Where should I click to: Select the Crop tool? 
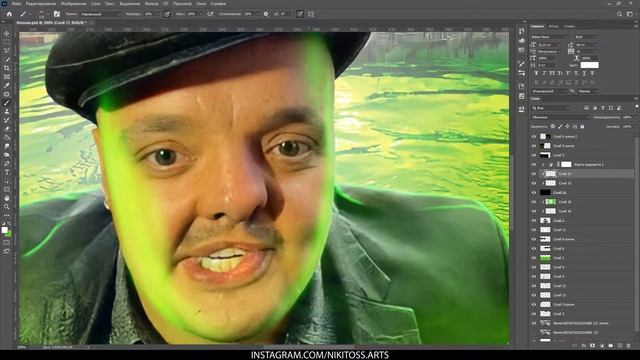[7, 68]
